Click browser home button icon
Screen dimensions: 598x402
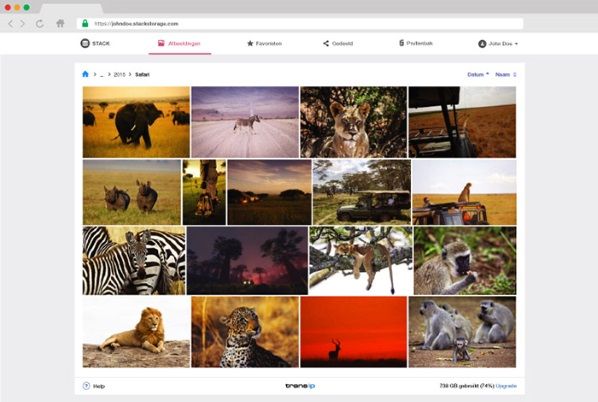point(60,24)
